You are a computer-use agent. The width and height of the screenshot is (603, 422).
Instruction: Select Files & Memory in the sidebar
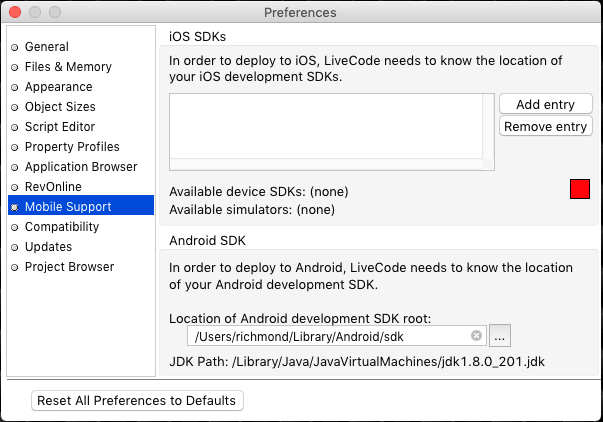pyautogui.click(x=68, y=67)
